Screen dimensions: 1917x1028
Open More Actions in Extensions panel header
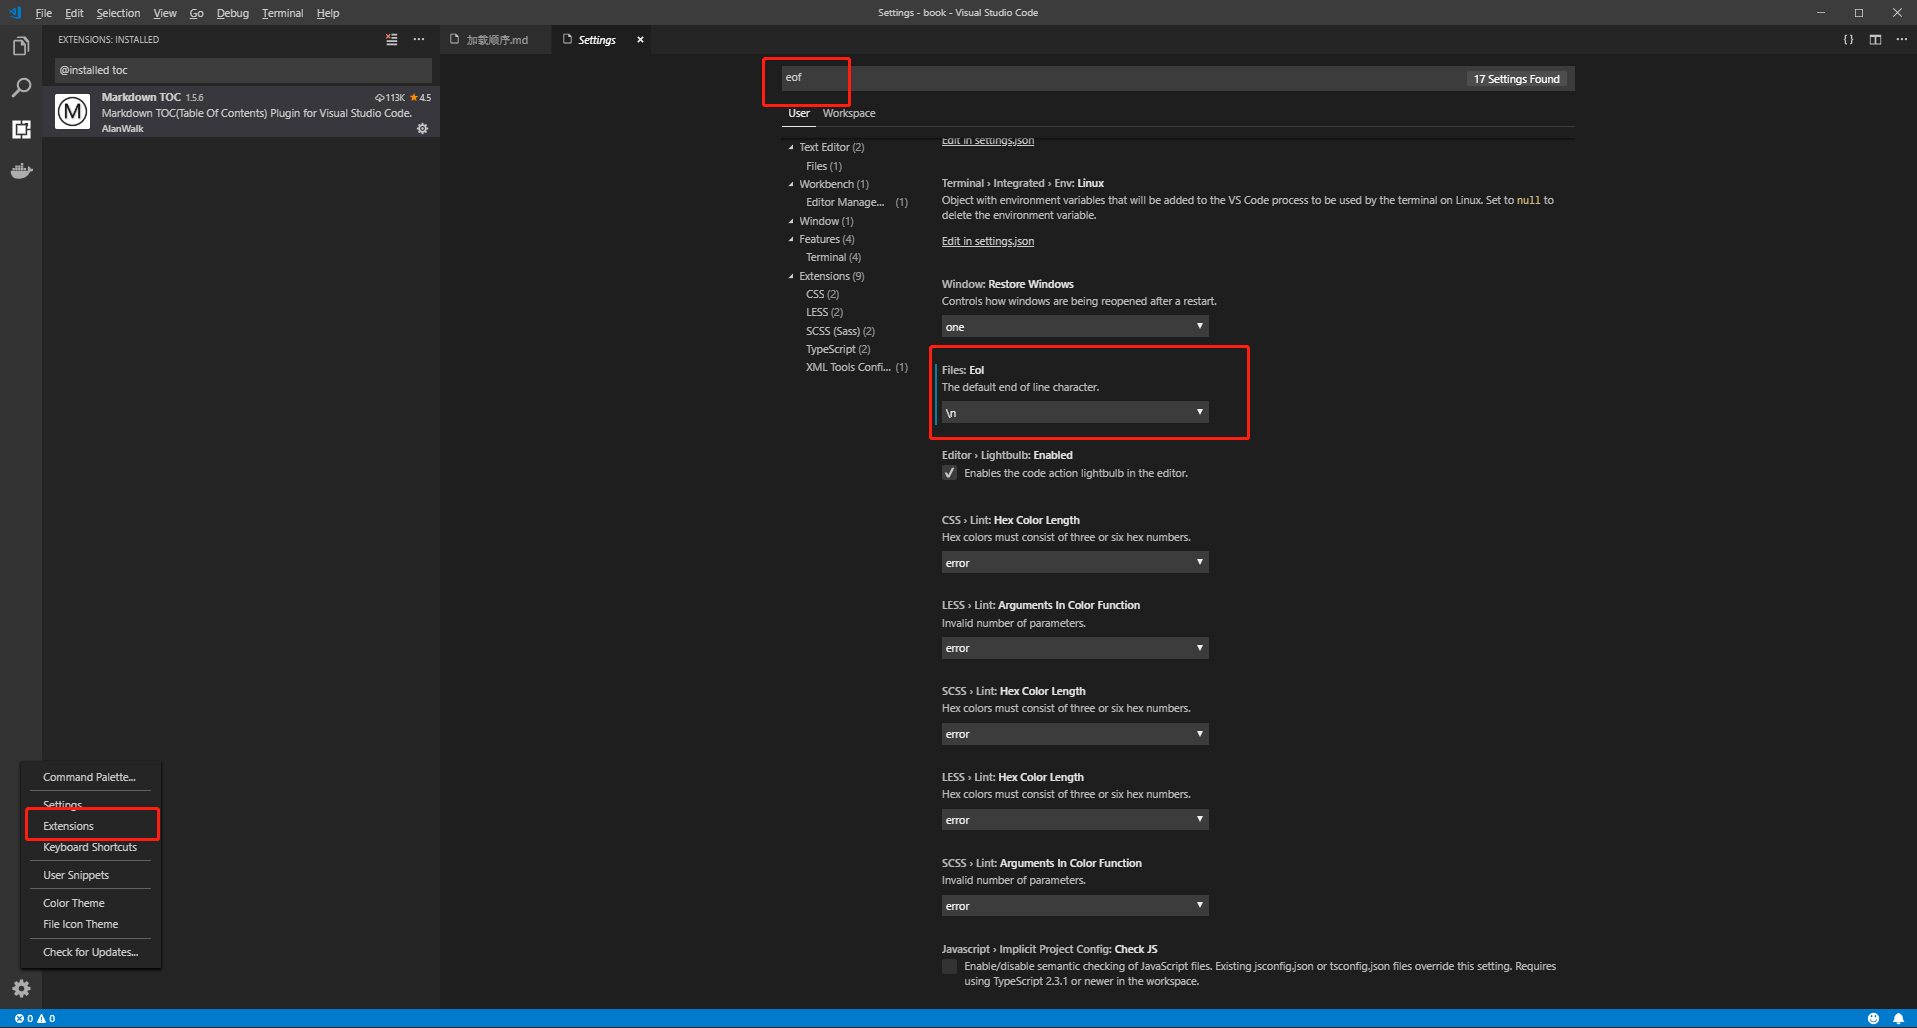pos(419,40)
